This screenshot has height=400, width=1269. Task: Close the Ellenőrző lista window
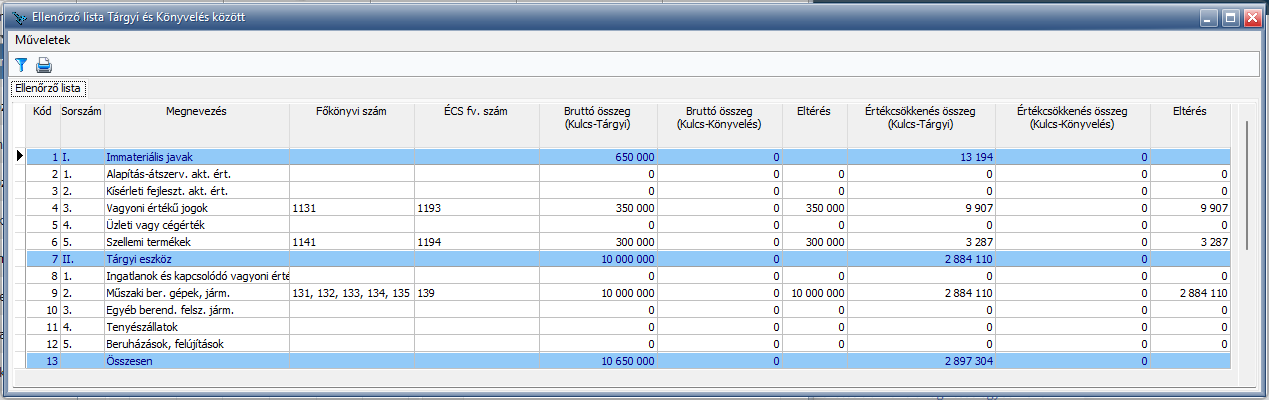tap(1251, 17)
